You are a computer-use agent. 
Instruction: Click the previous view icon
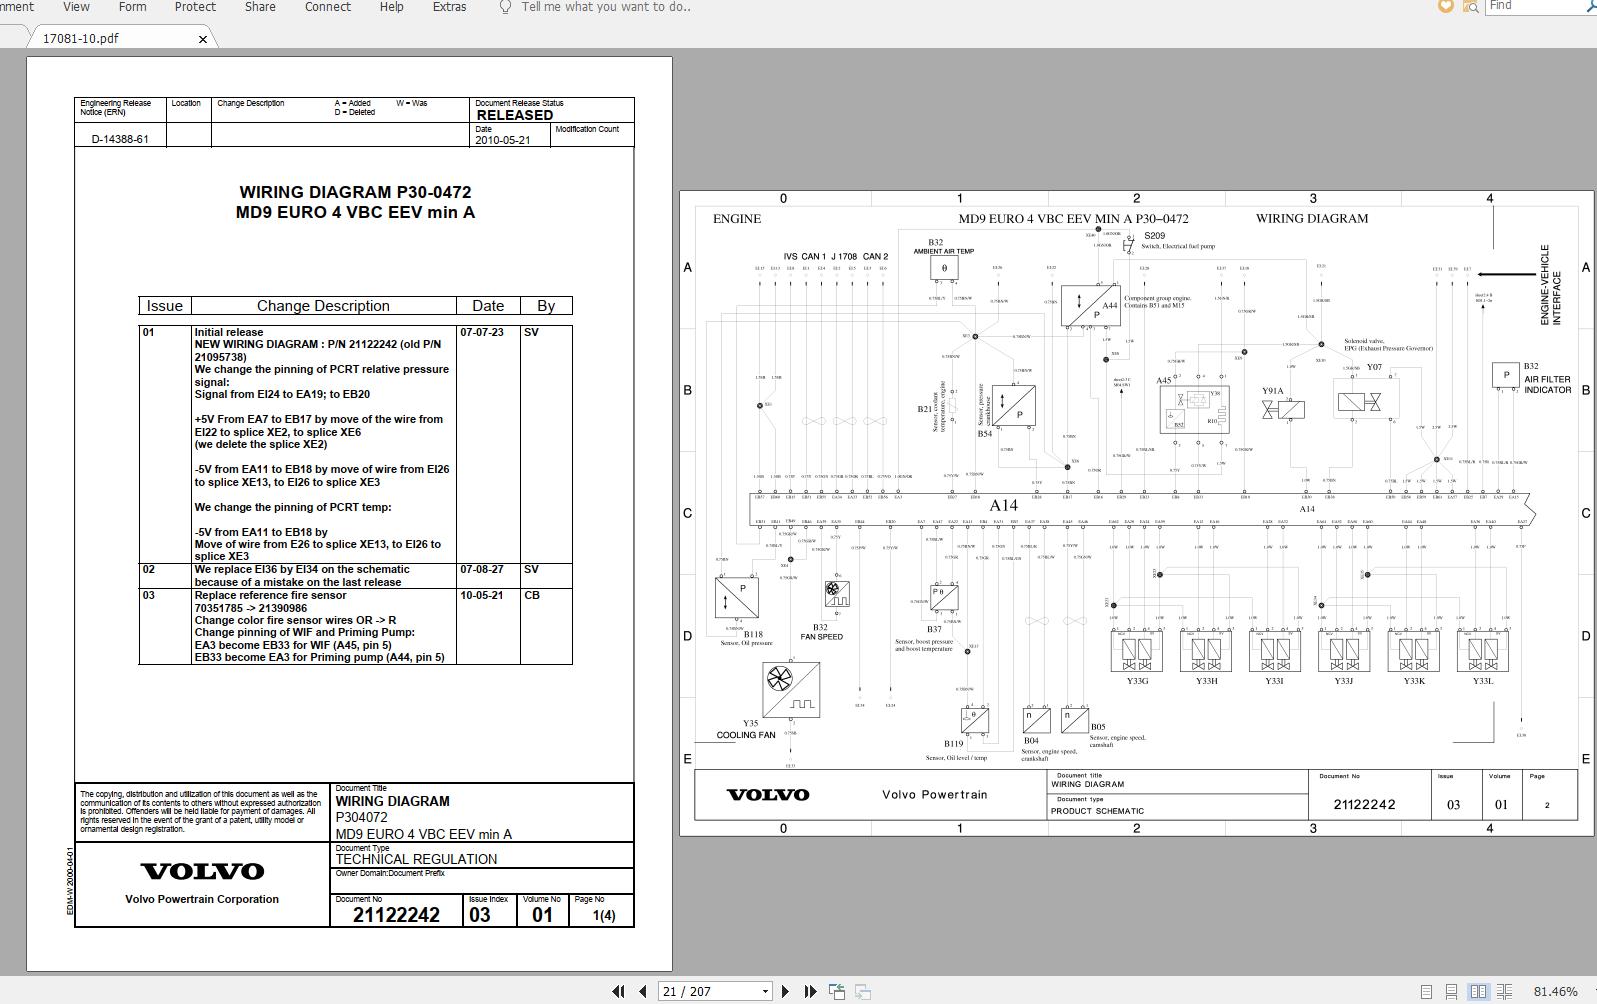tap(837, 991)
